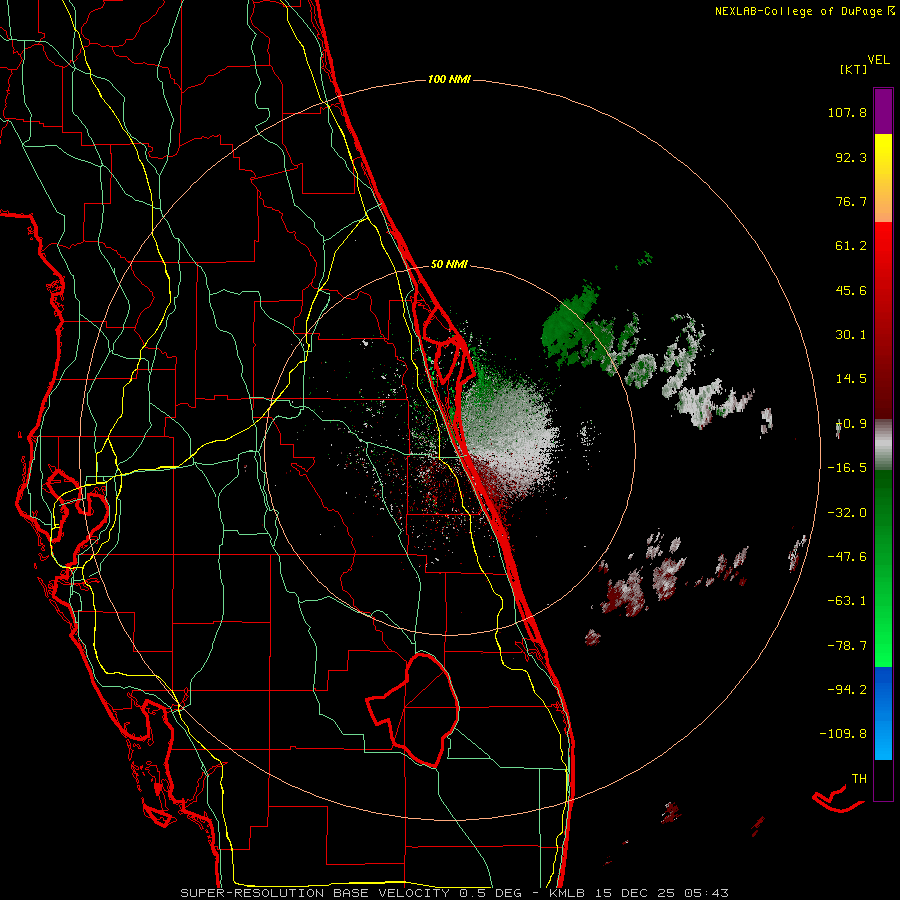
Task: Click the 100 NMI range ring label
Action: (449, 79)
